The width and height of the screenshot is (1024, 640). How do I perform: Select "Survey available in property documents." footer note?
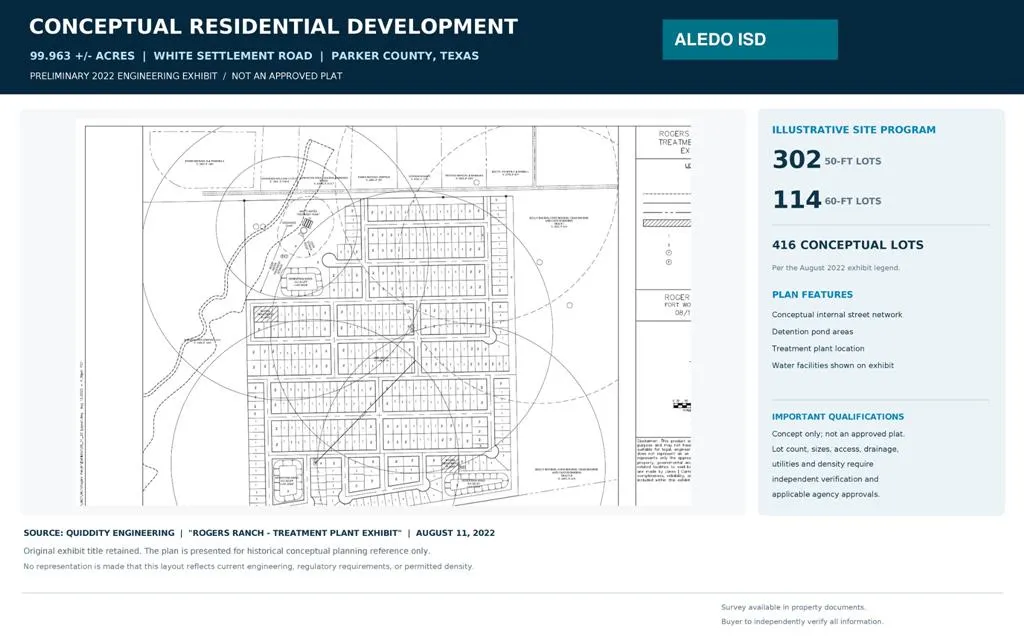pos(793,607)
